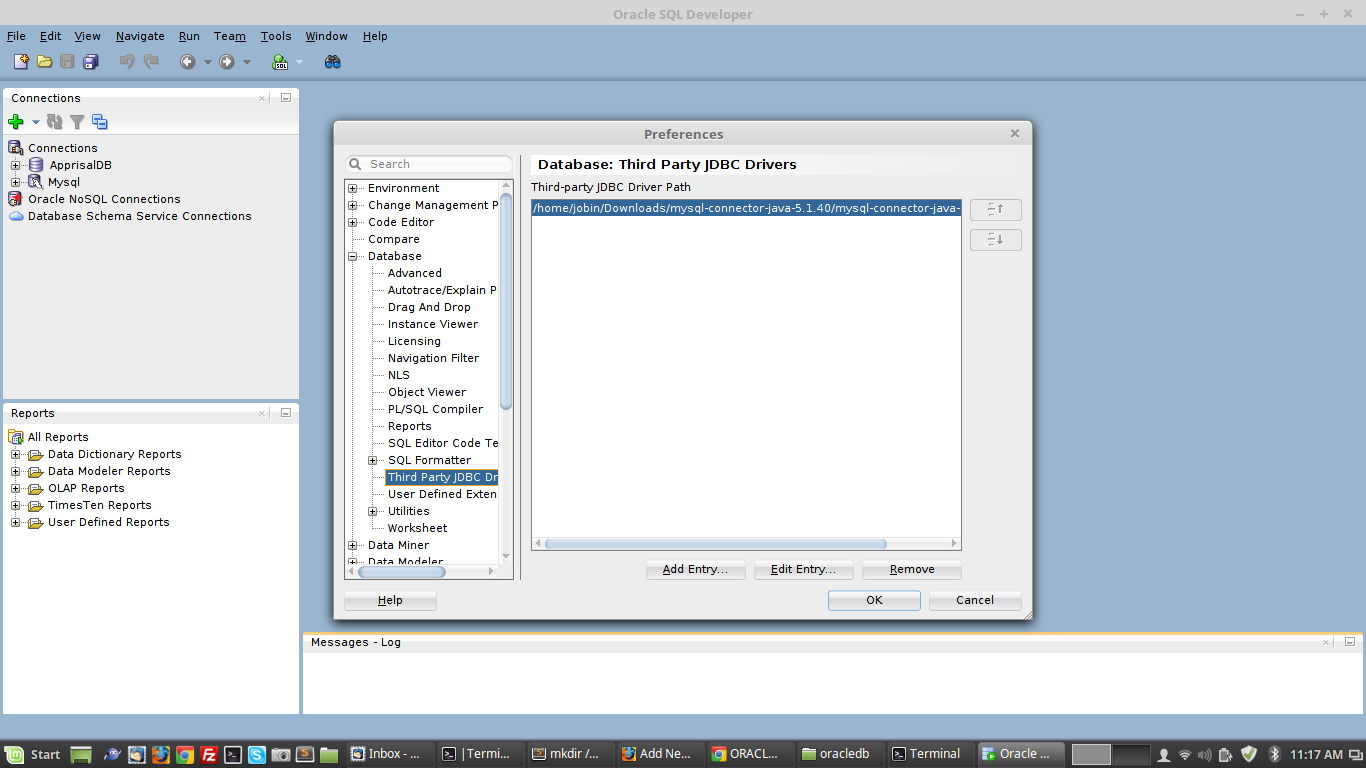Click the Add Entry... button

695,569
